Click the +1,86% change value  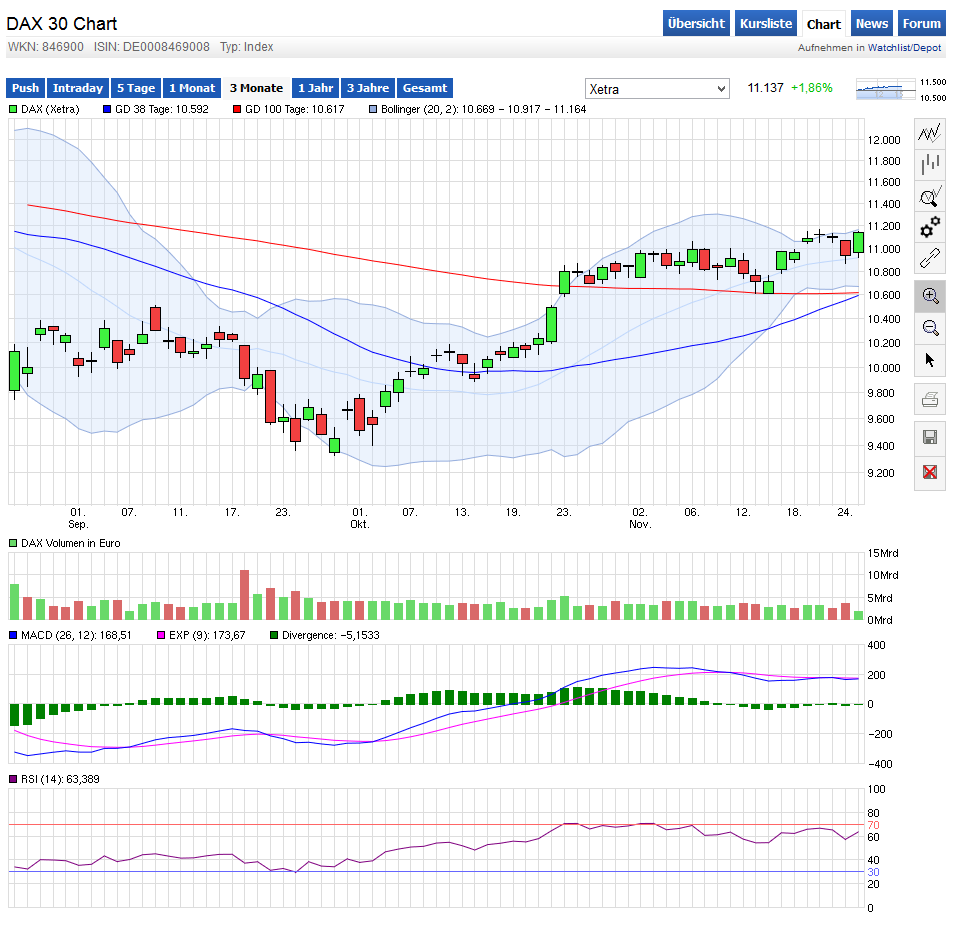[x=812, y=88]
